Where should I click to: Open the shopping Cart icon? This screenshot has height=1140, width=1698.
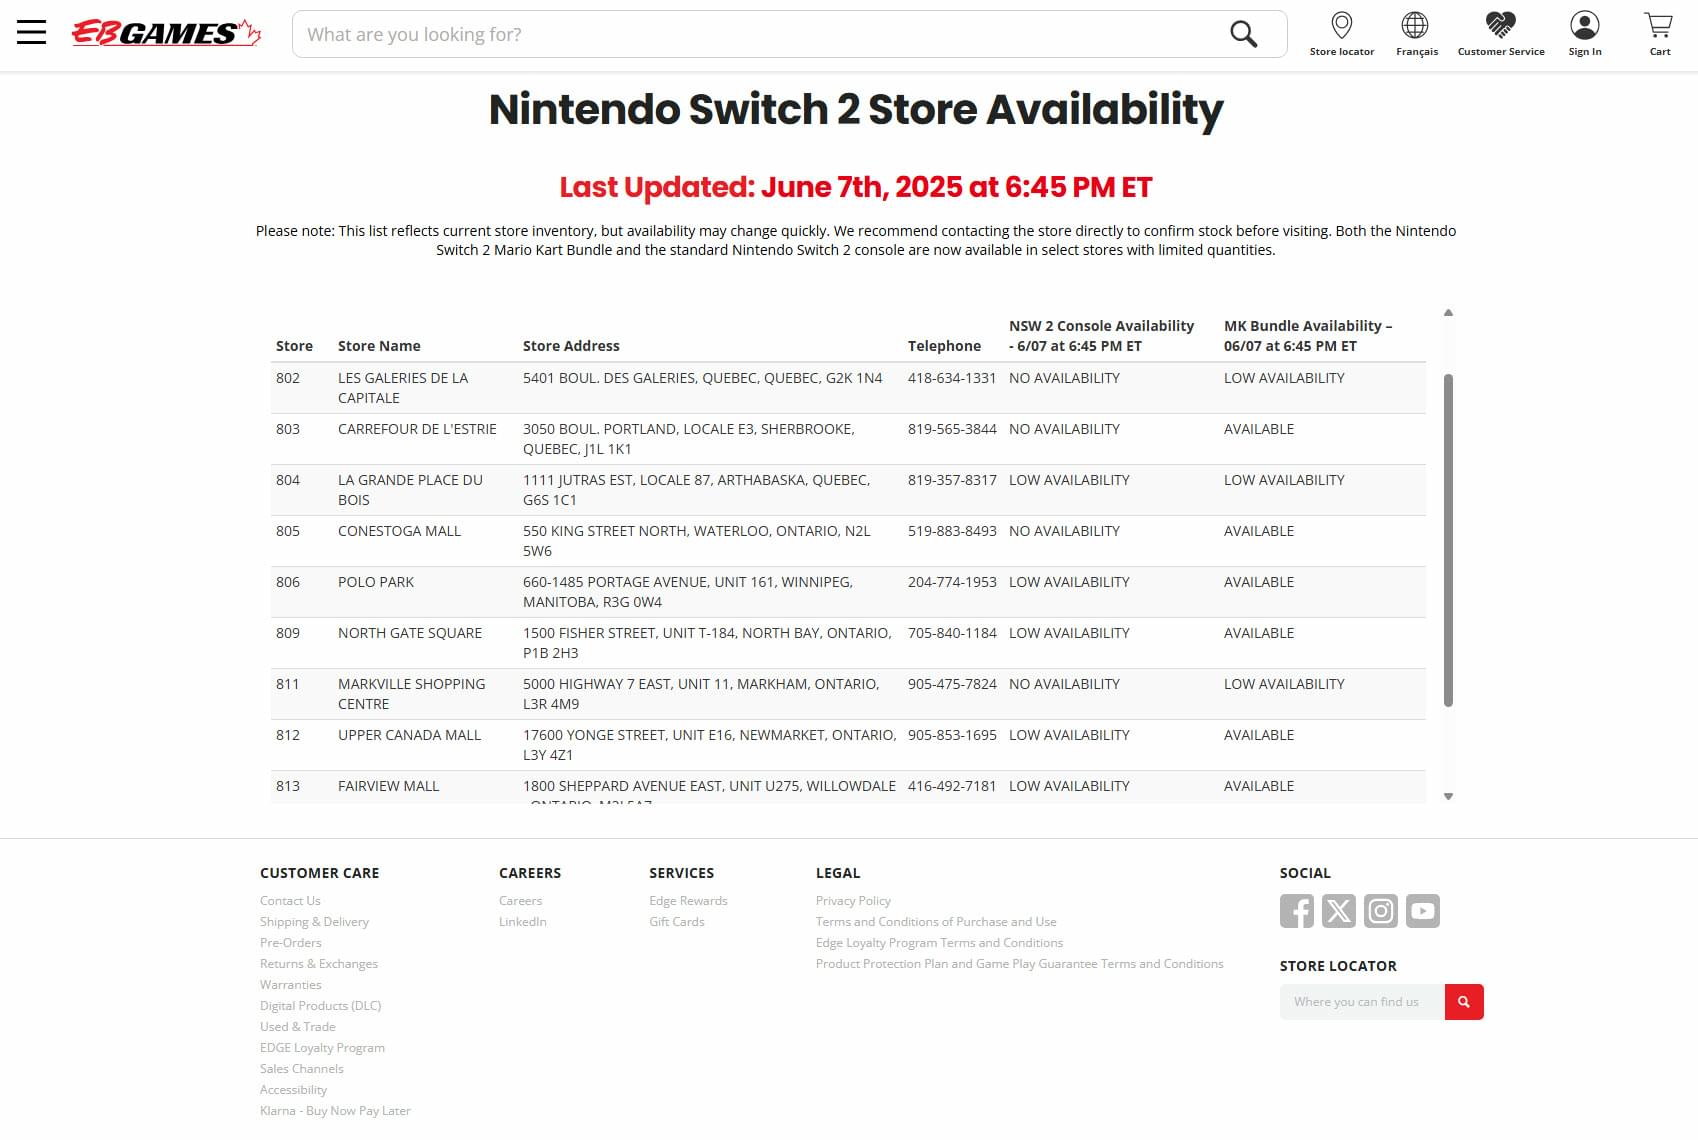click(x=1659, y=25)
